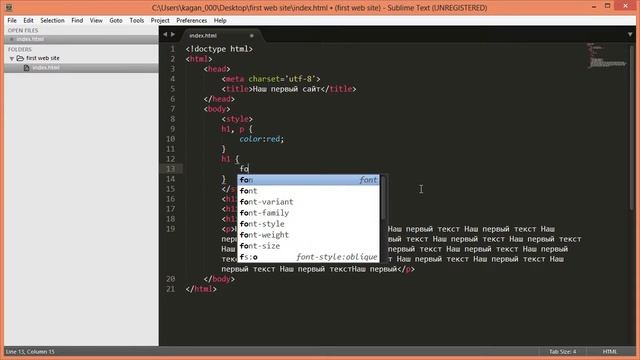Open the Tab Size: 4 selector
640x360 pixels.
tap(562, 351)
